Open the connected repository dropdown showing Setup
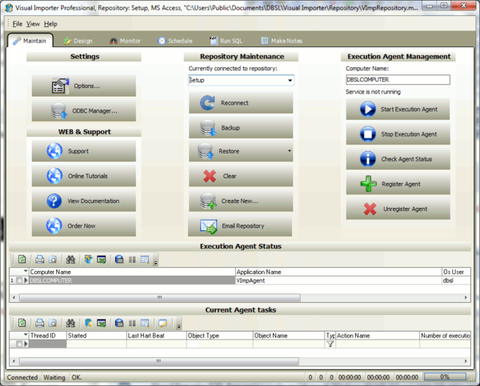Screen dimensions: 480x386 tap(241, 80)
